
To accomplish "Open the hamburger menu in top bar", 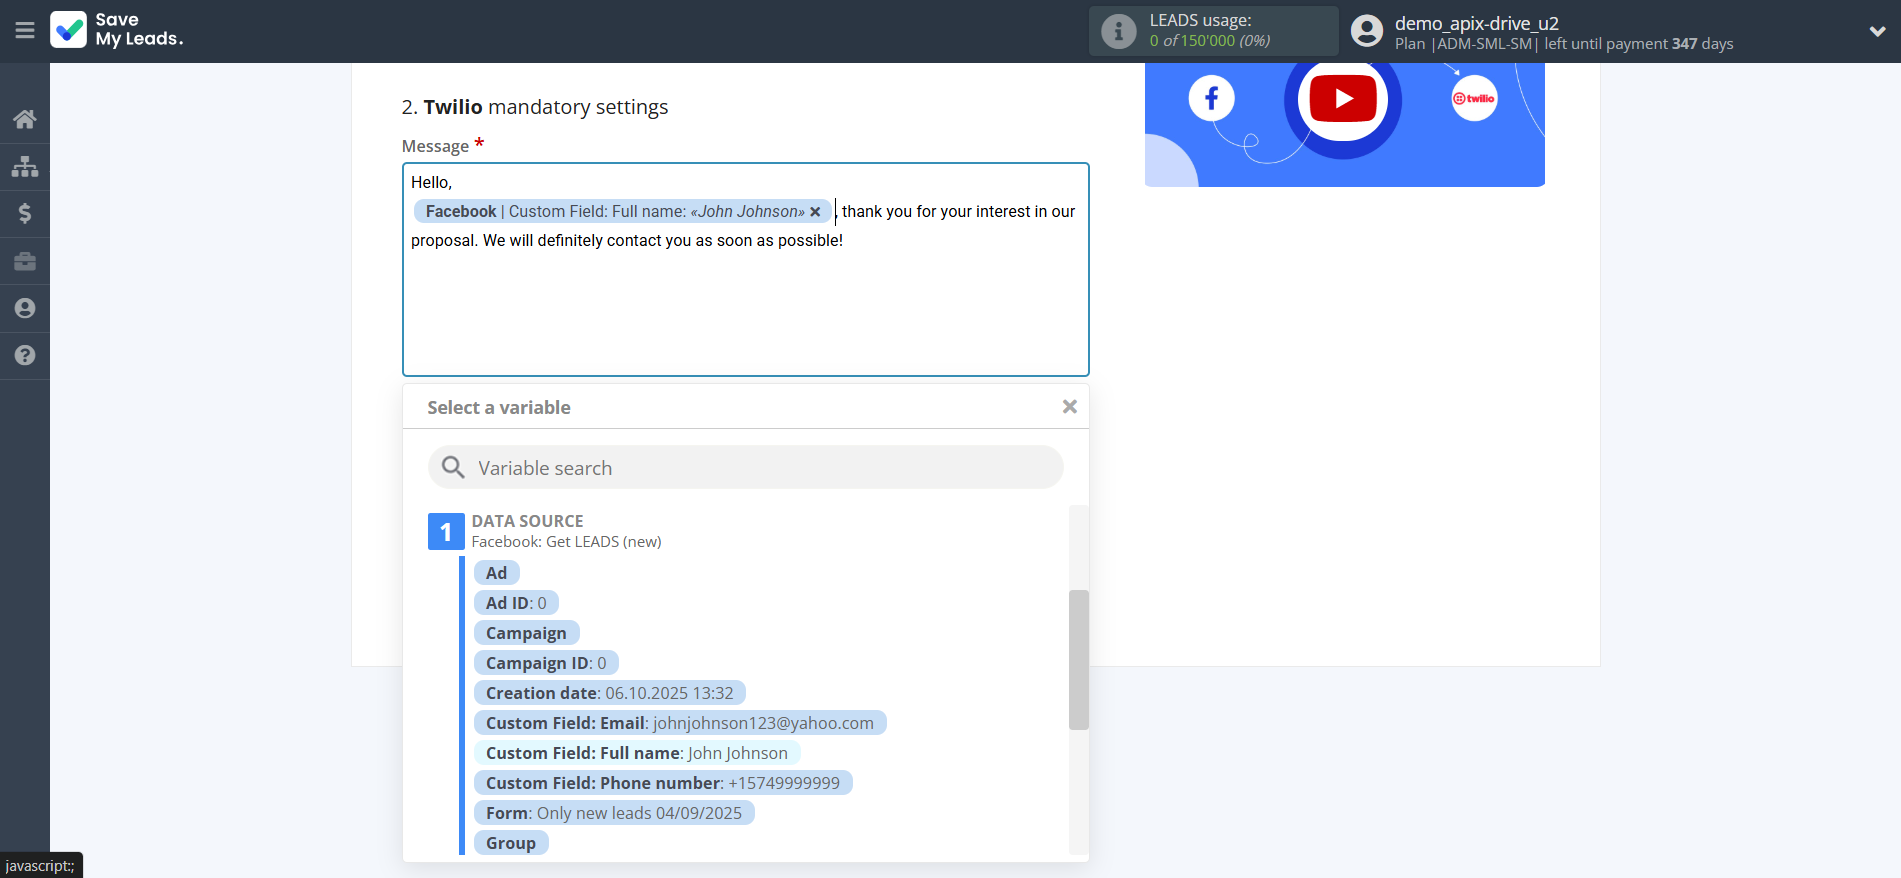I will coord(25,31).
